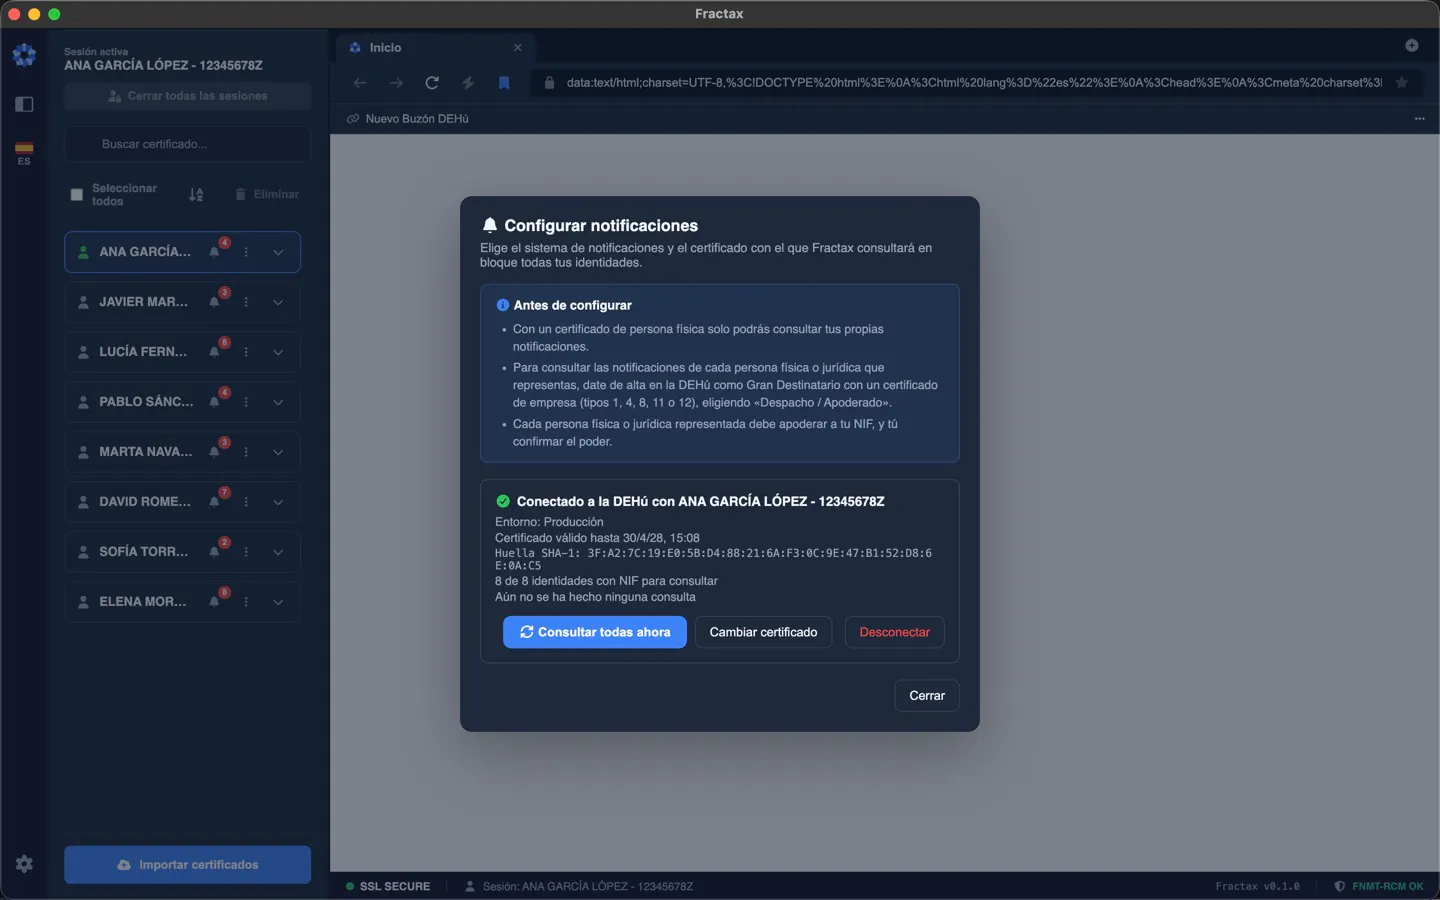This screenshot has height=900, width=1440.
Task: Click the Desconectar button
Action: click(895, 632)
